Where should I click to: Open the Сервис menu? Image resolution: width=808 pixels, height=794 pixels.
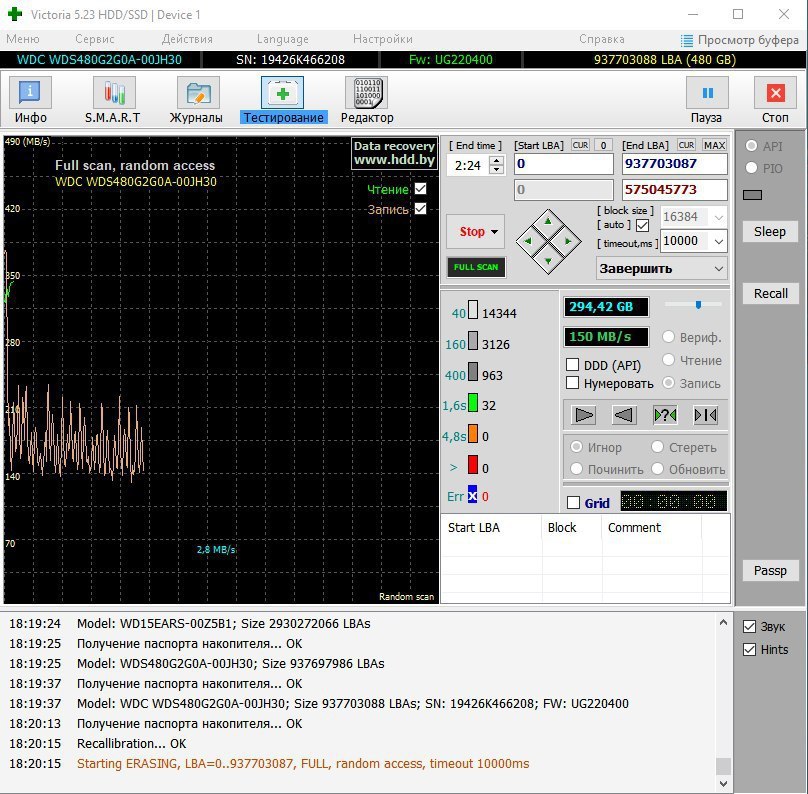point(95,39)
